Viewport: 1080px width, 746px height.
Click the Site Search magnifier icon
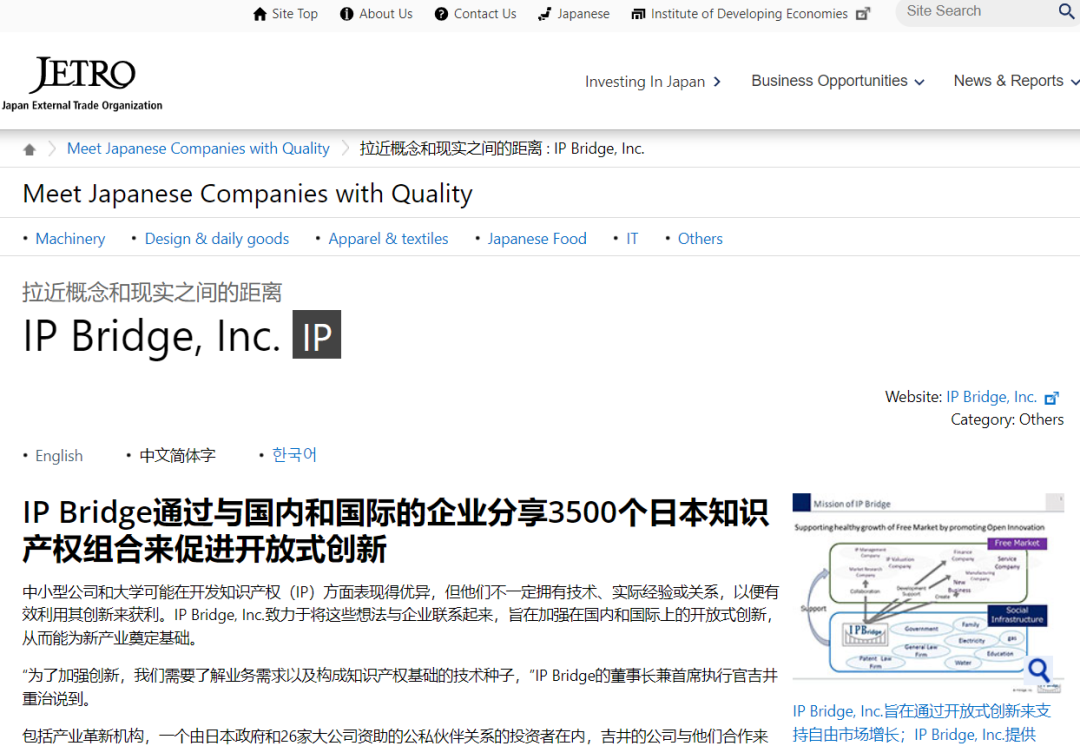(x=1066, y=11)
